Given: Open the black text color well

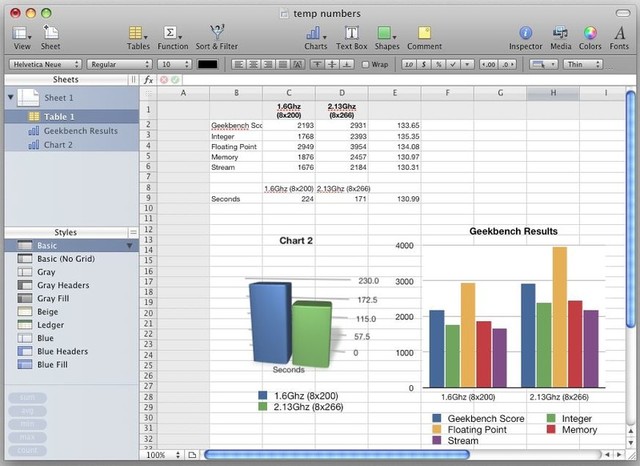Looking at the screenshot, I should pyautogui.click(x=208, y=64).
